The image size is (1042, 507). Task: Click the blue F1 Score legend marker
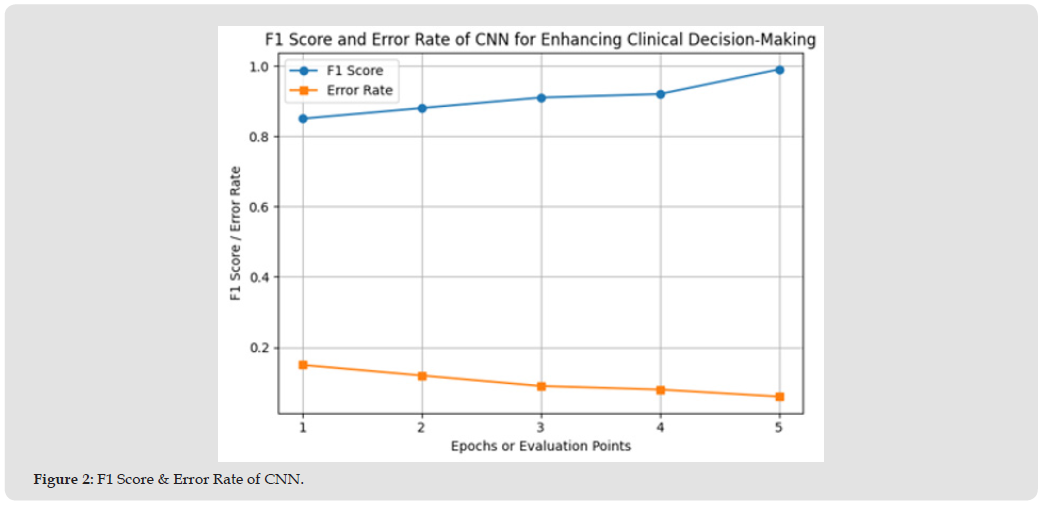point(302,71)
